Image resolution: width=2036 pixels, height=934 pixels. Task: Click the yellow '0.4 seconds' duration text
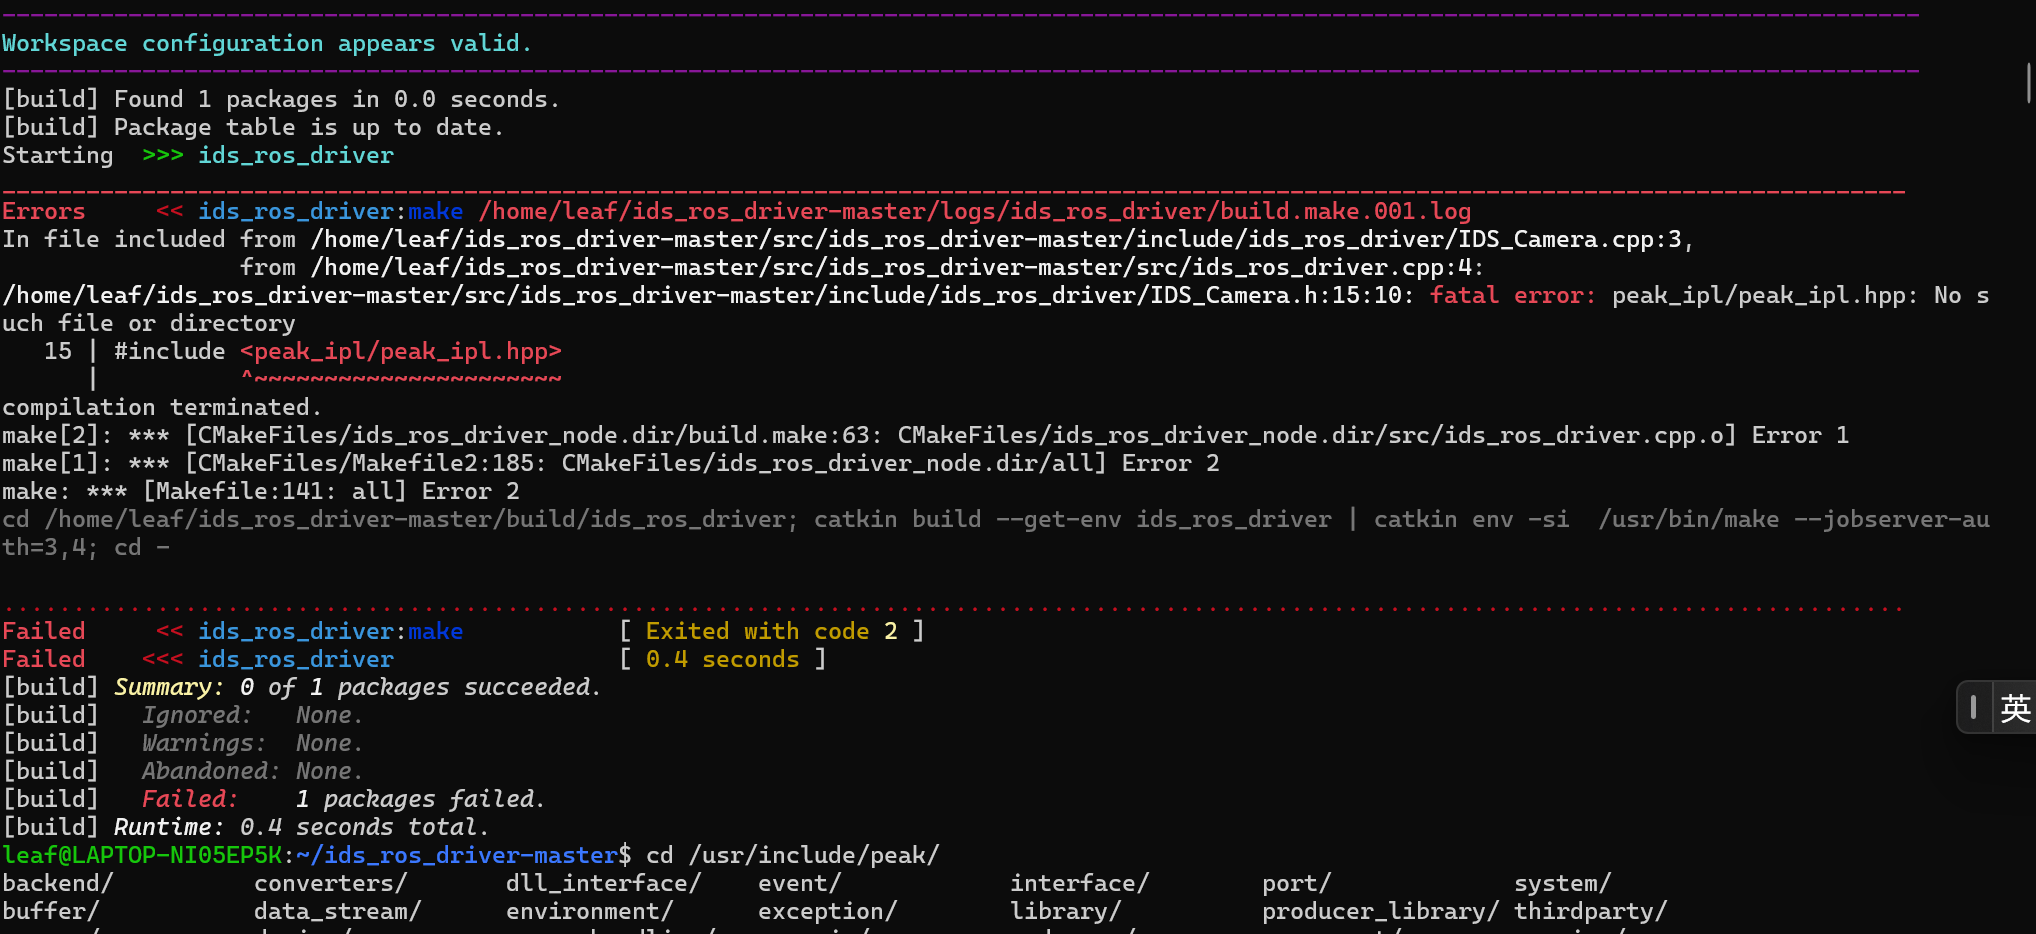pyautogui.click(x=722, y=660)
